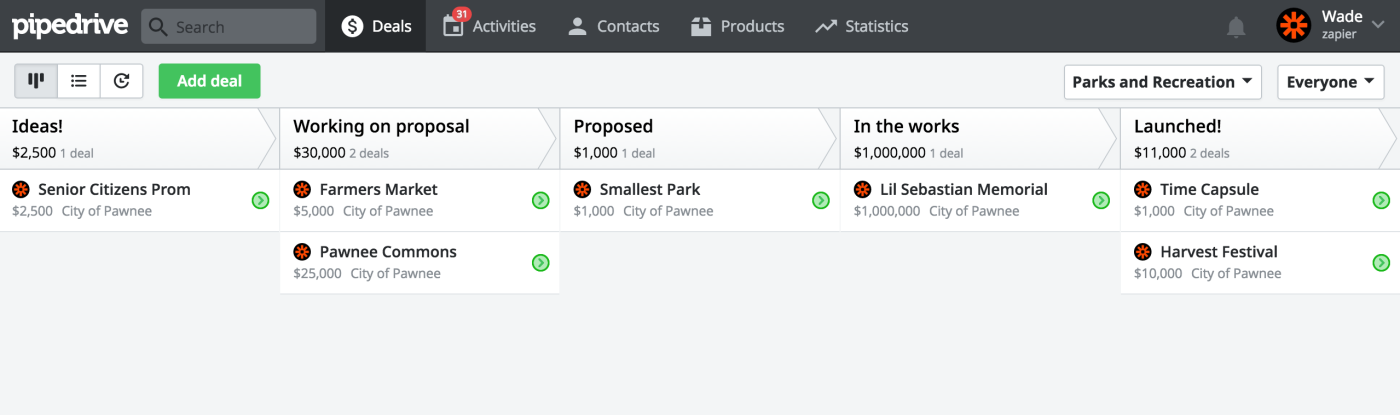Screen dimensions: 1400x415
Task: Click the Pipedrive logo
Action: (x=70, y=25)
